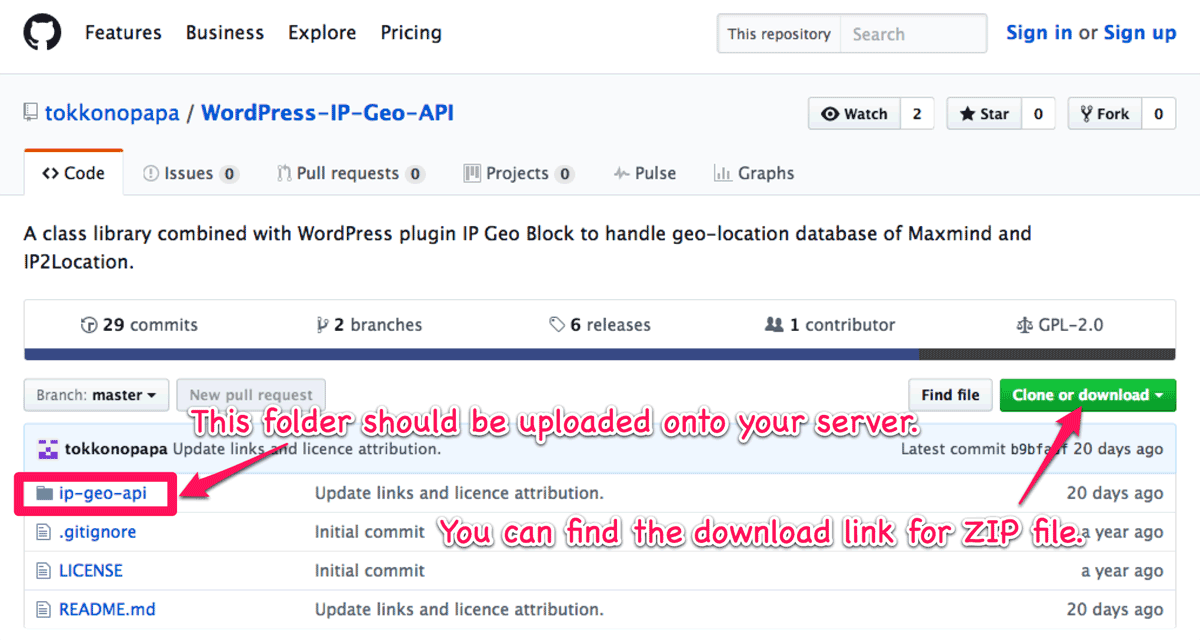Image resolution: width=1200 pixels, height=640 pixels.
Task: Open the README.md row's commit message
Action: pos(459,609)
